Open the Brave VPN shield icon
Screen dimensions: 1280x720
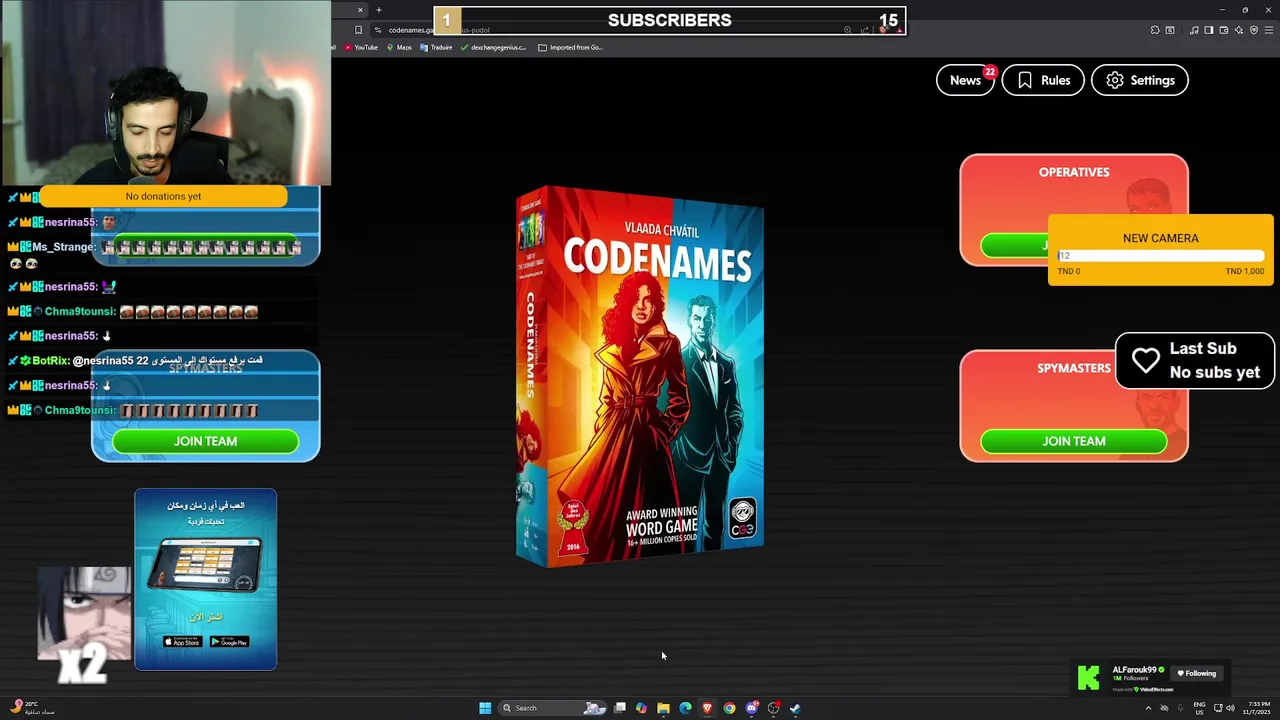point(1254,30)
